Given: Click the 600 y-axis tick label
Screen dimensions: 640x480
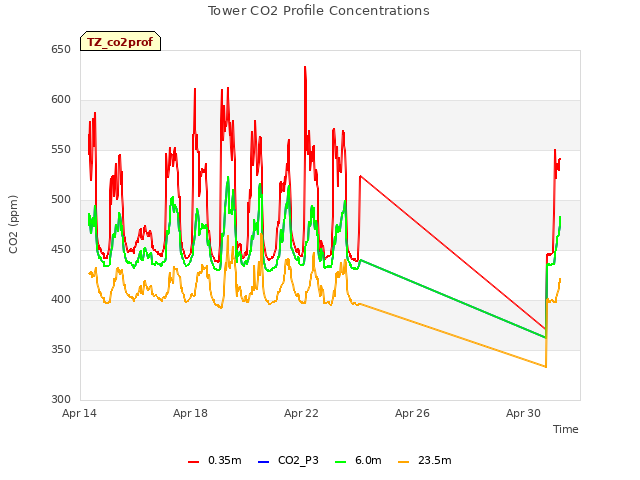Looking at the screenshot, I should click(x=61, y=100).
